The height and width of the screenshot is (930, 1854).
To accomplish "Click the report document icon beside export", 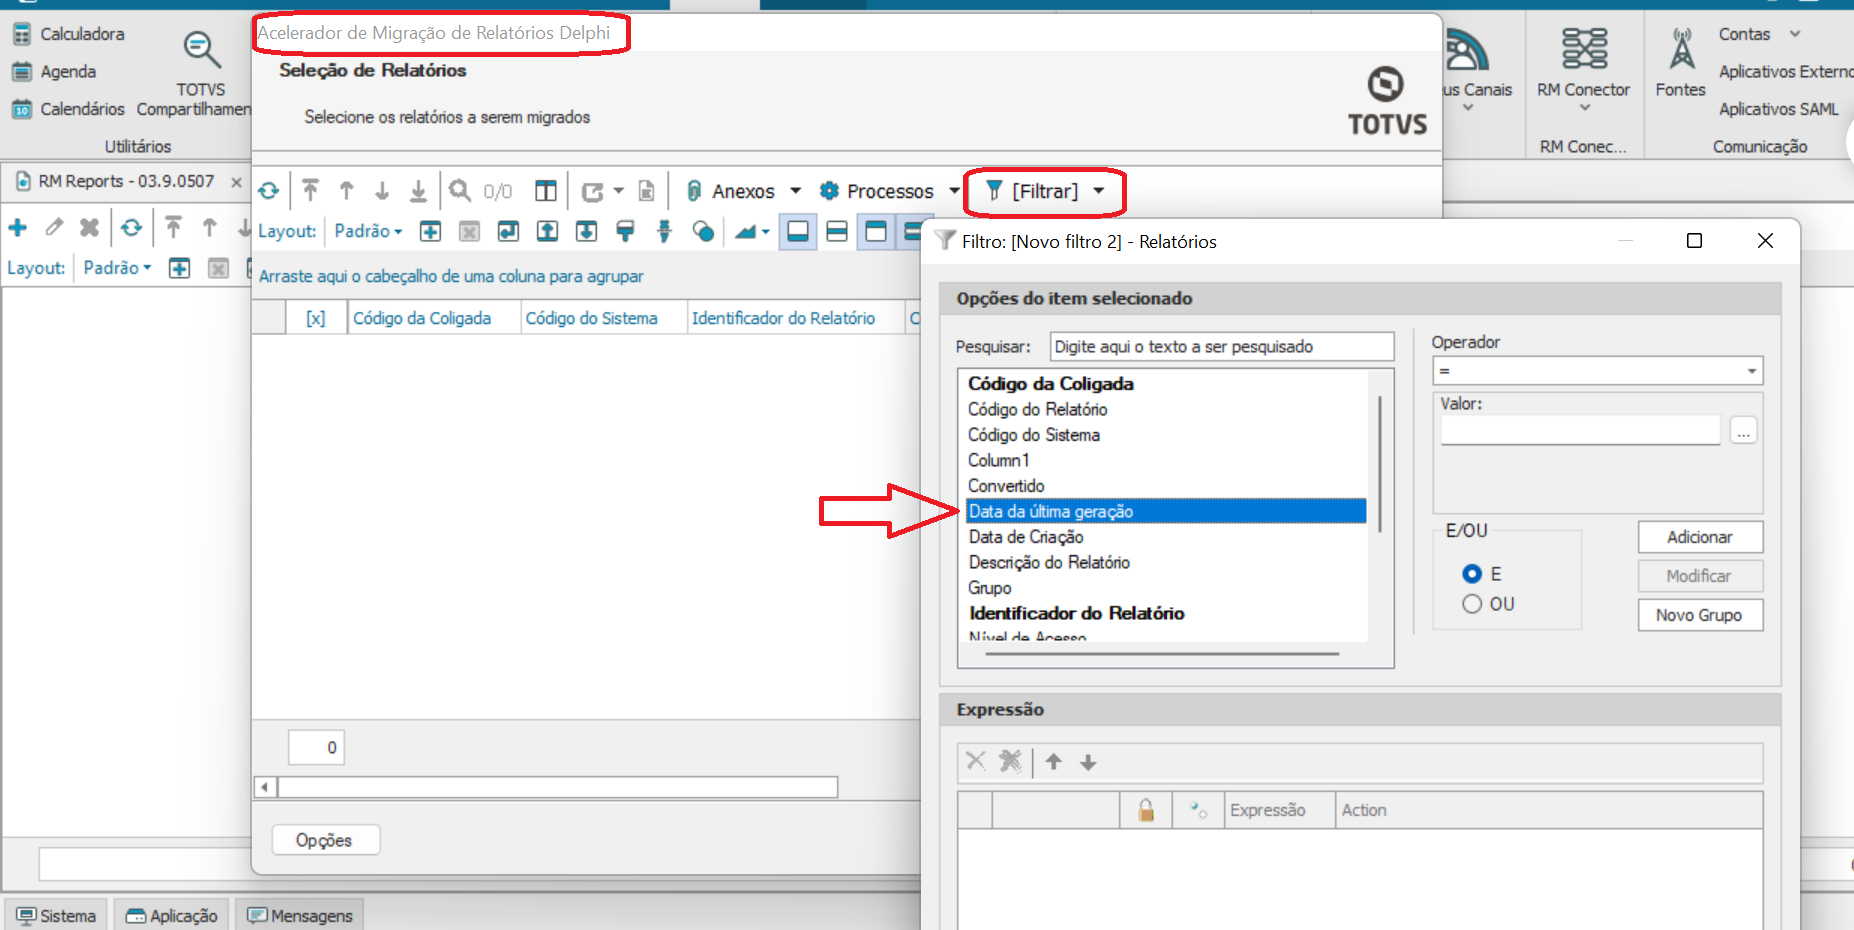I will pos(647,191).
